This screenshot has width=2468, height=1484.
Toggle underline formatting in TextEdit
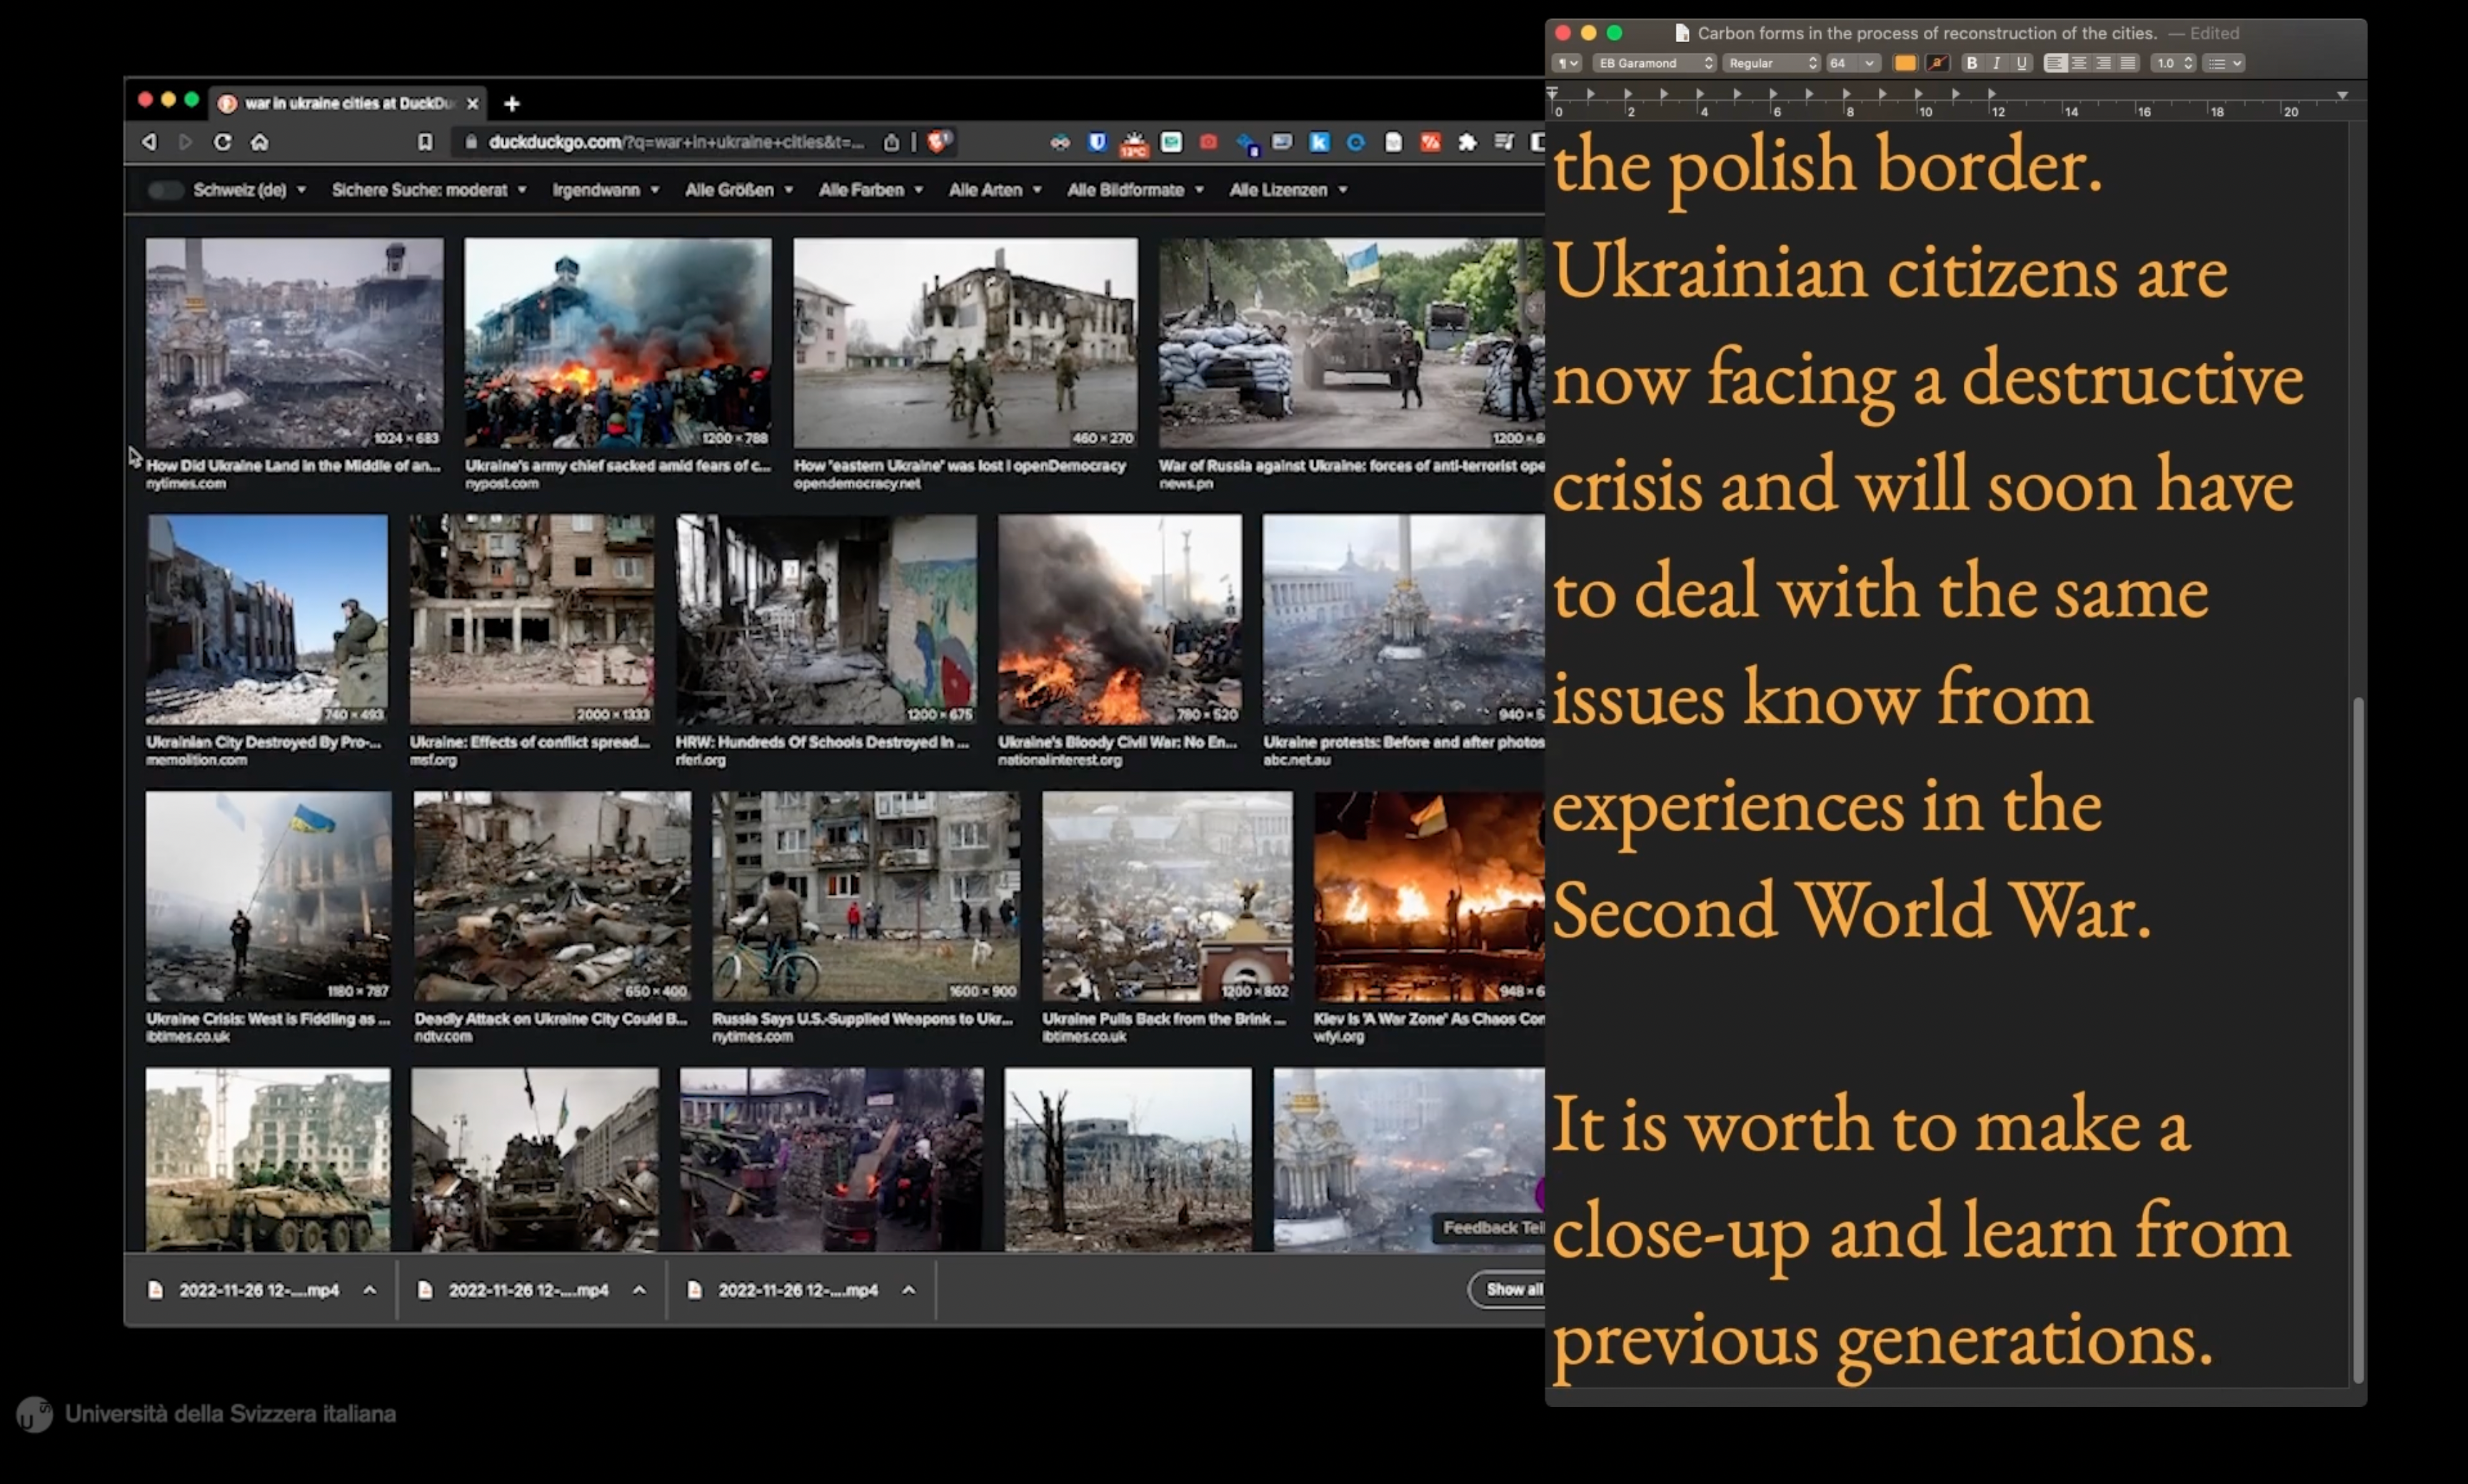2021,63
